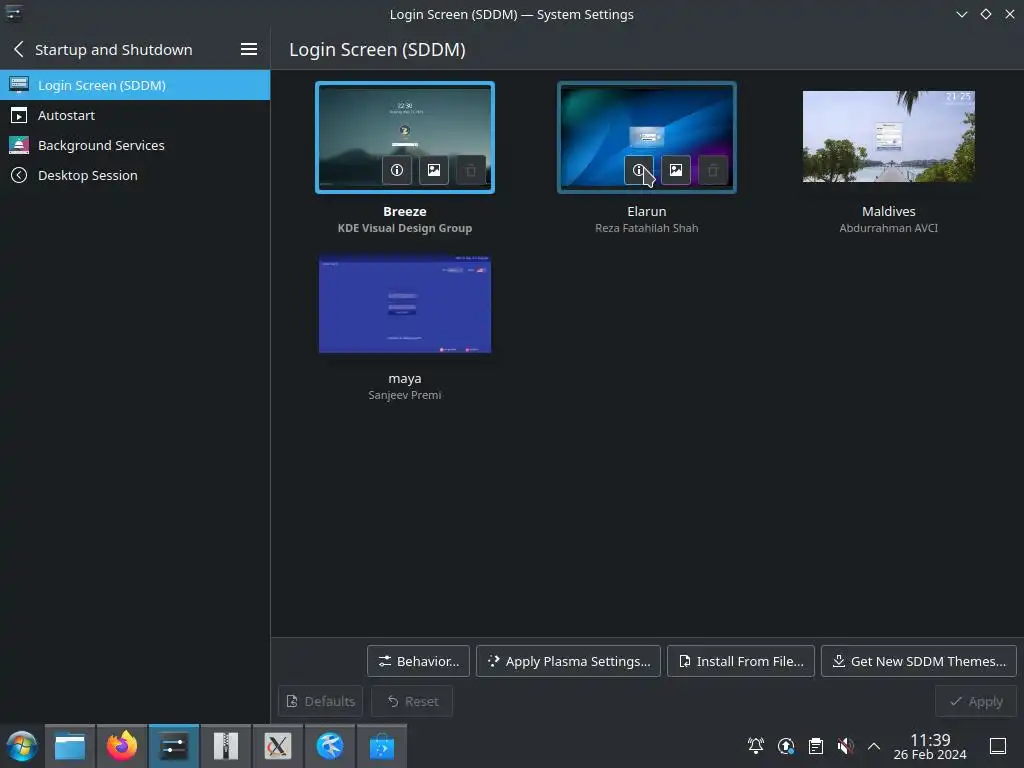
Task: Click Apply Plasma Settings... button
Action: point(568,661)
